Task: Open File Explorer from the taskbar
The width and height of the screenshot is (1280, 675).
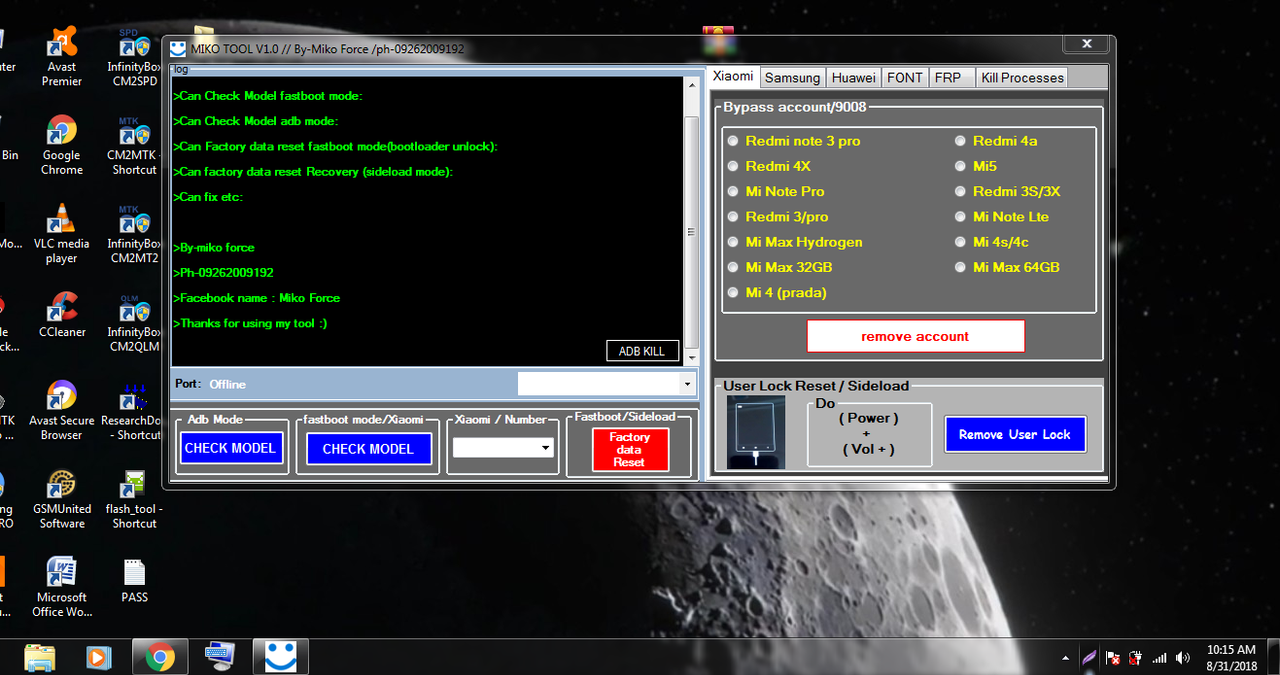Action: [40, 657]
